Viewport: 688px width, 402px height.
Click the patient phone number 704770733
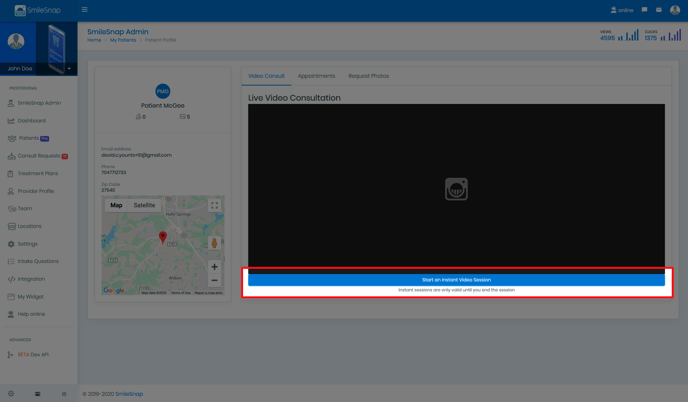[x=113, y=172]
